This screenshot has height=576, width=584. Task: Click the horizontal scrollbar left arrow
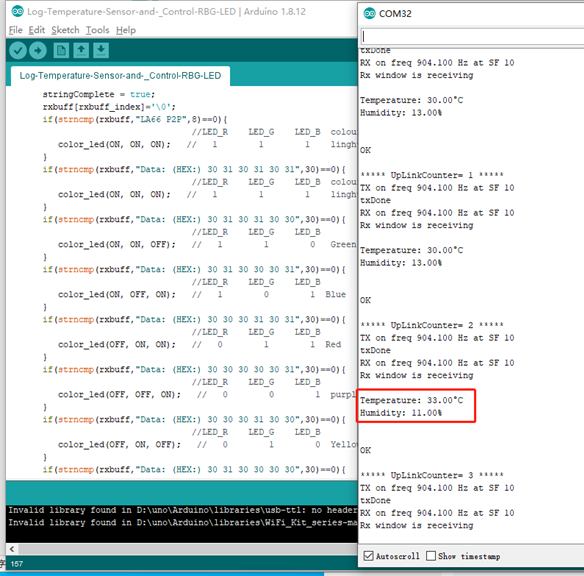(12, 549)
